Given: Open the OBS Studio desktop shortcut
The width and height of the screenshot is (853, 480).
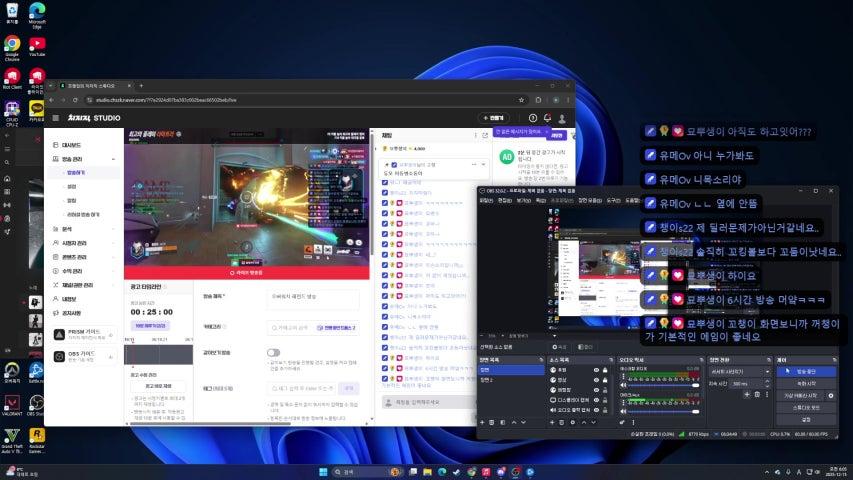Looking at the screenshot, I should [x=36, y=405].
